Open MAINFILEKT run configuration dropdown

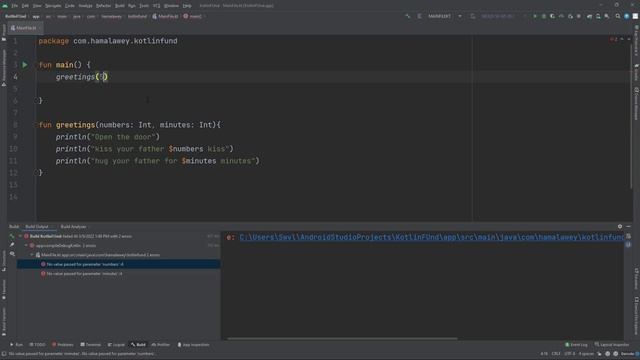pos(444,16)
